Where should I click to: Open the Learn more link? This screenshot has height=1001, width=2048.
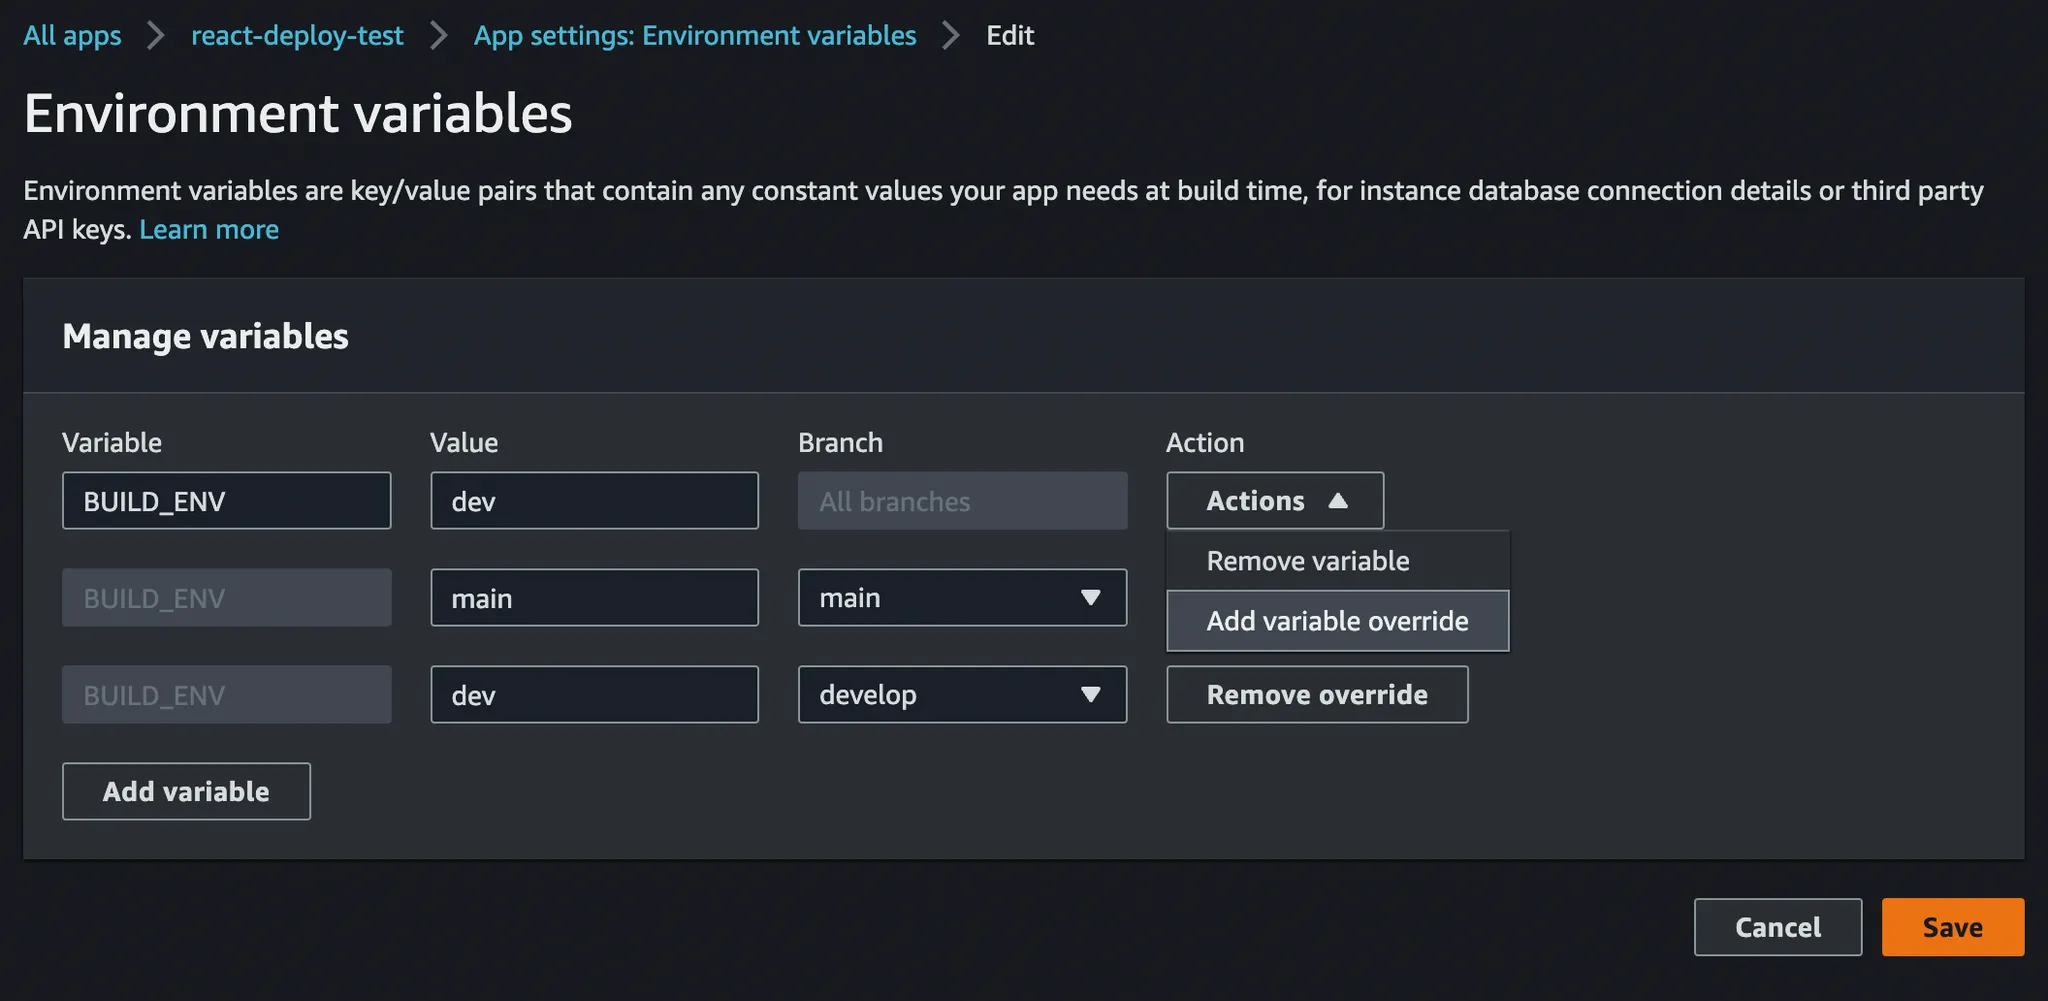(x=209, y=230)
